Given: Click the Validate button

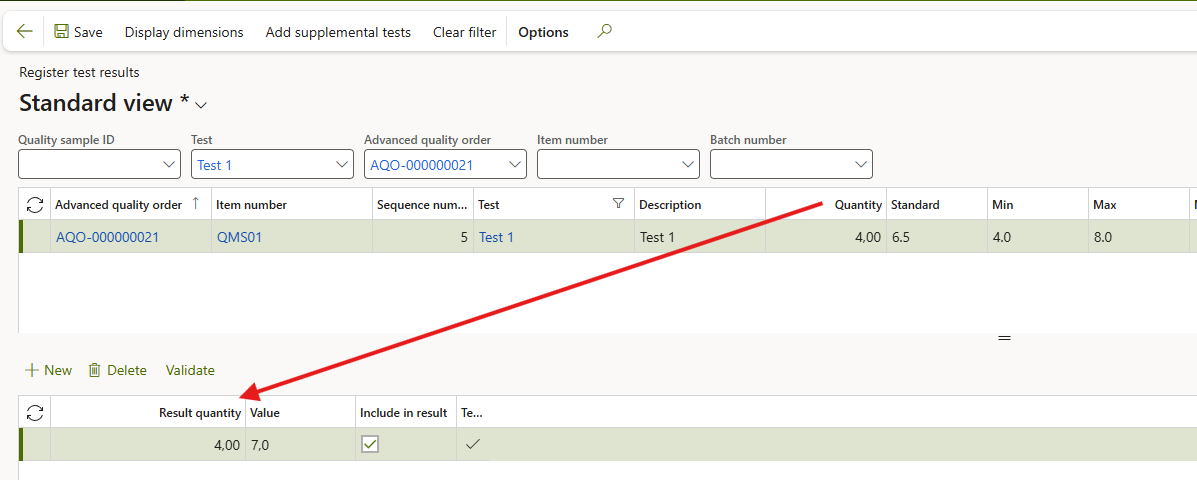Looking at the screenshot, I should click(x=190, y=370).
